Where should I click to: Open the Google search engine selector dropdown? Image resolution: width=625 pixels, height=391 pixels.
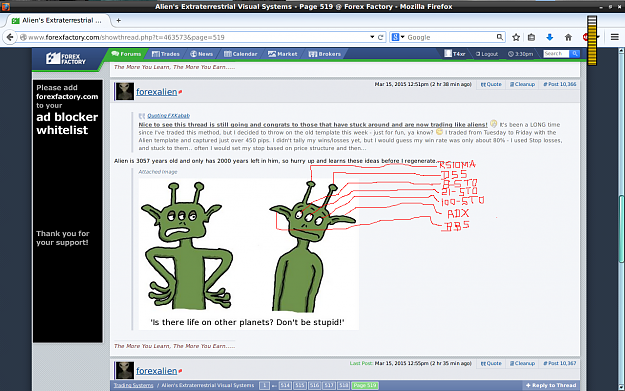point(398,37)
